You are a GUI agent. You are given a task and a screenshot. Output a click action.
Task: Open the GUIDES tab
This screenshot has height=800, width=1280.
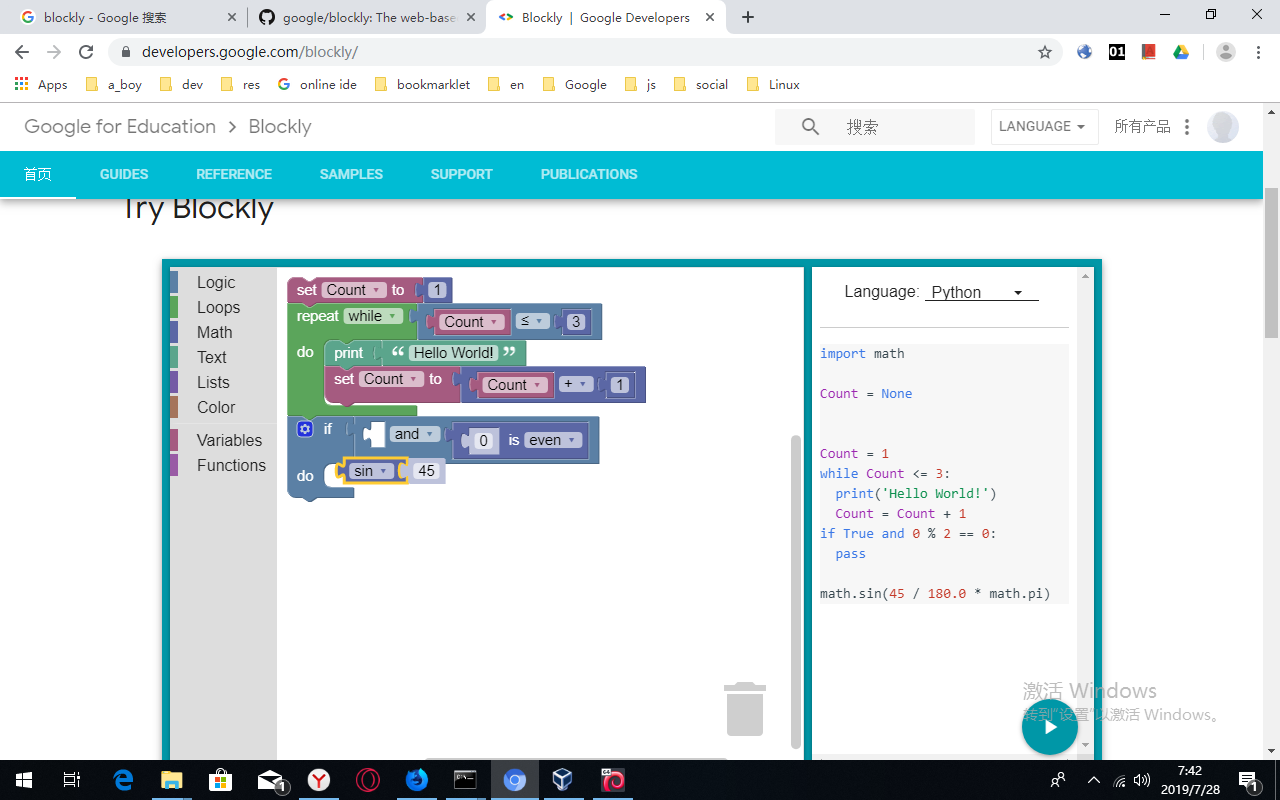coord(124,174)
